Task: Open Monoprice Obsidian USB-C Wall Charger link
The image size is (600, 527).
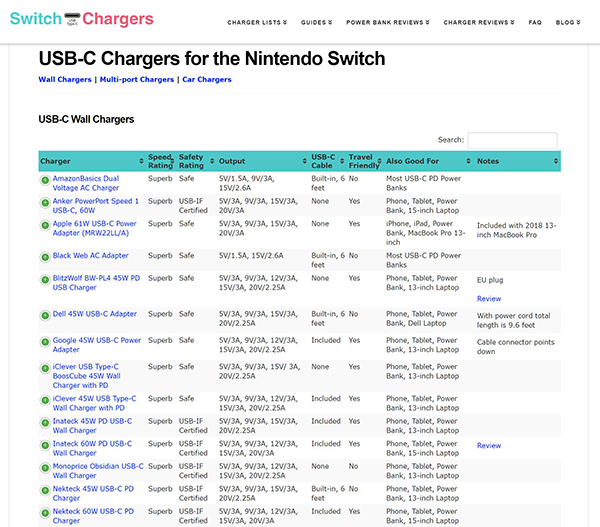Action: tap(98, 471)
